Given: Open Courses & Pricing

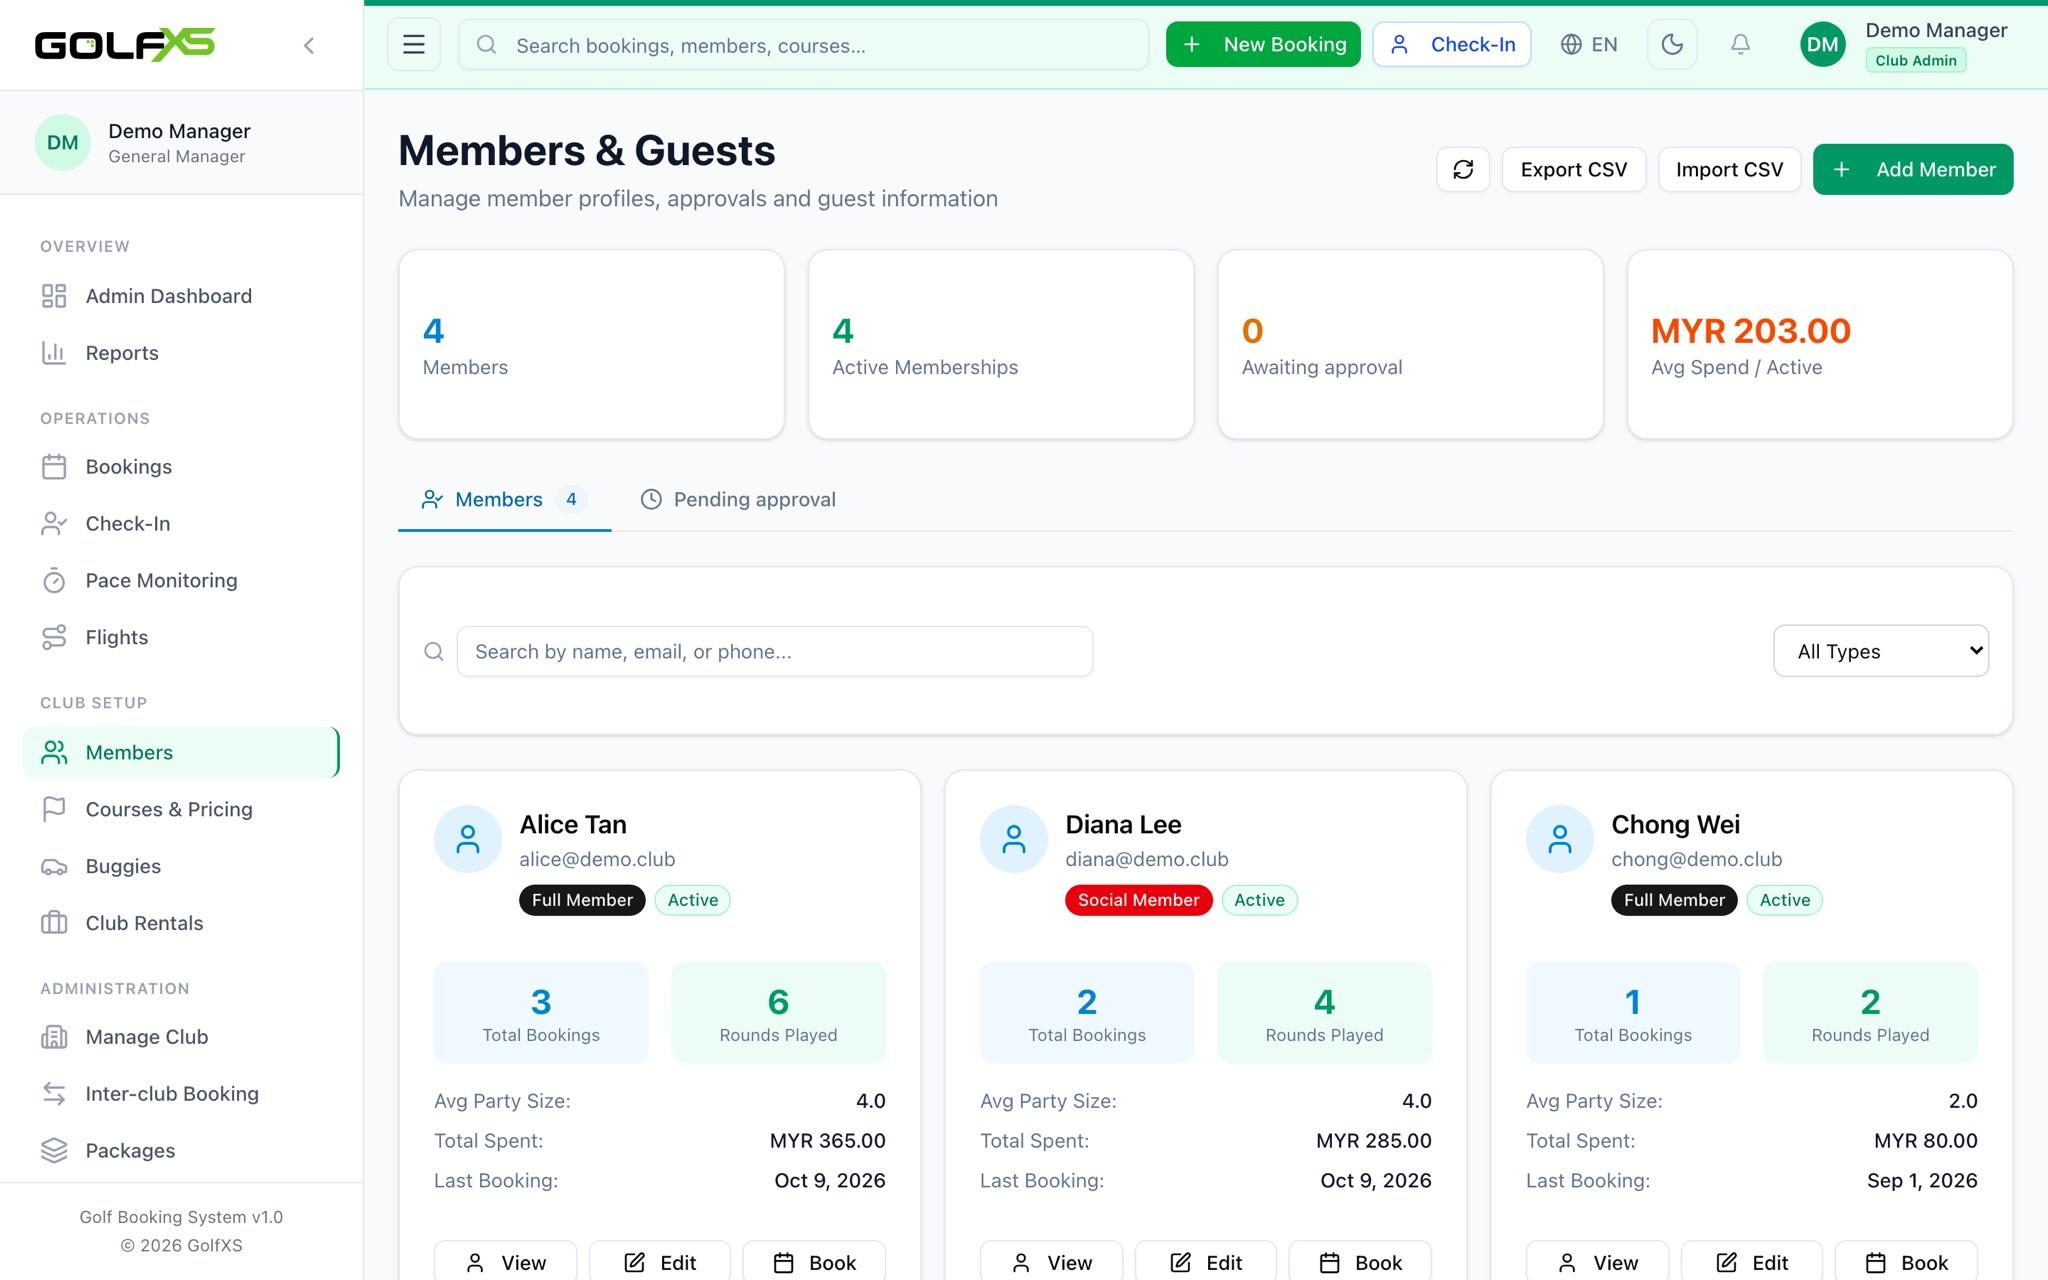Looking at the screenshot, I should click(x=181, y=809).
